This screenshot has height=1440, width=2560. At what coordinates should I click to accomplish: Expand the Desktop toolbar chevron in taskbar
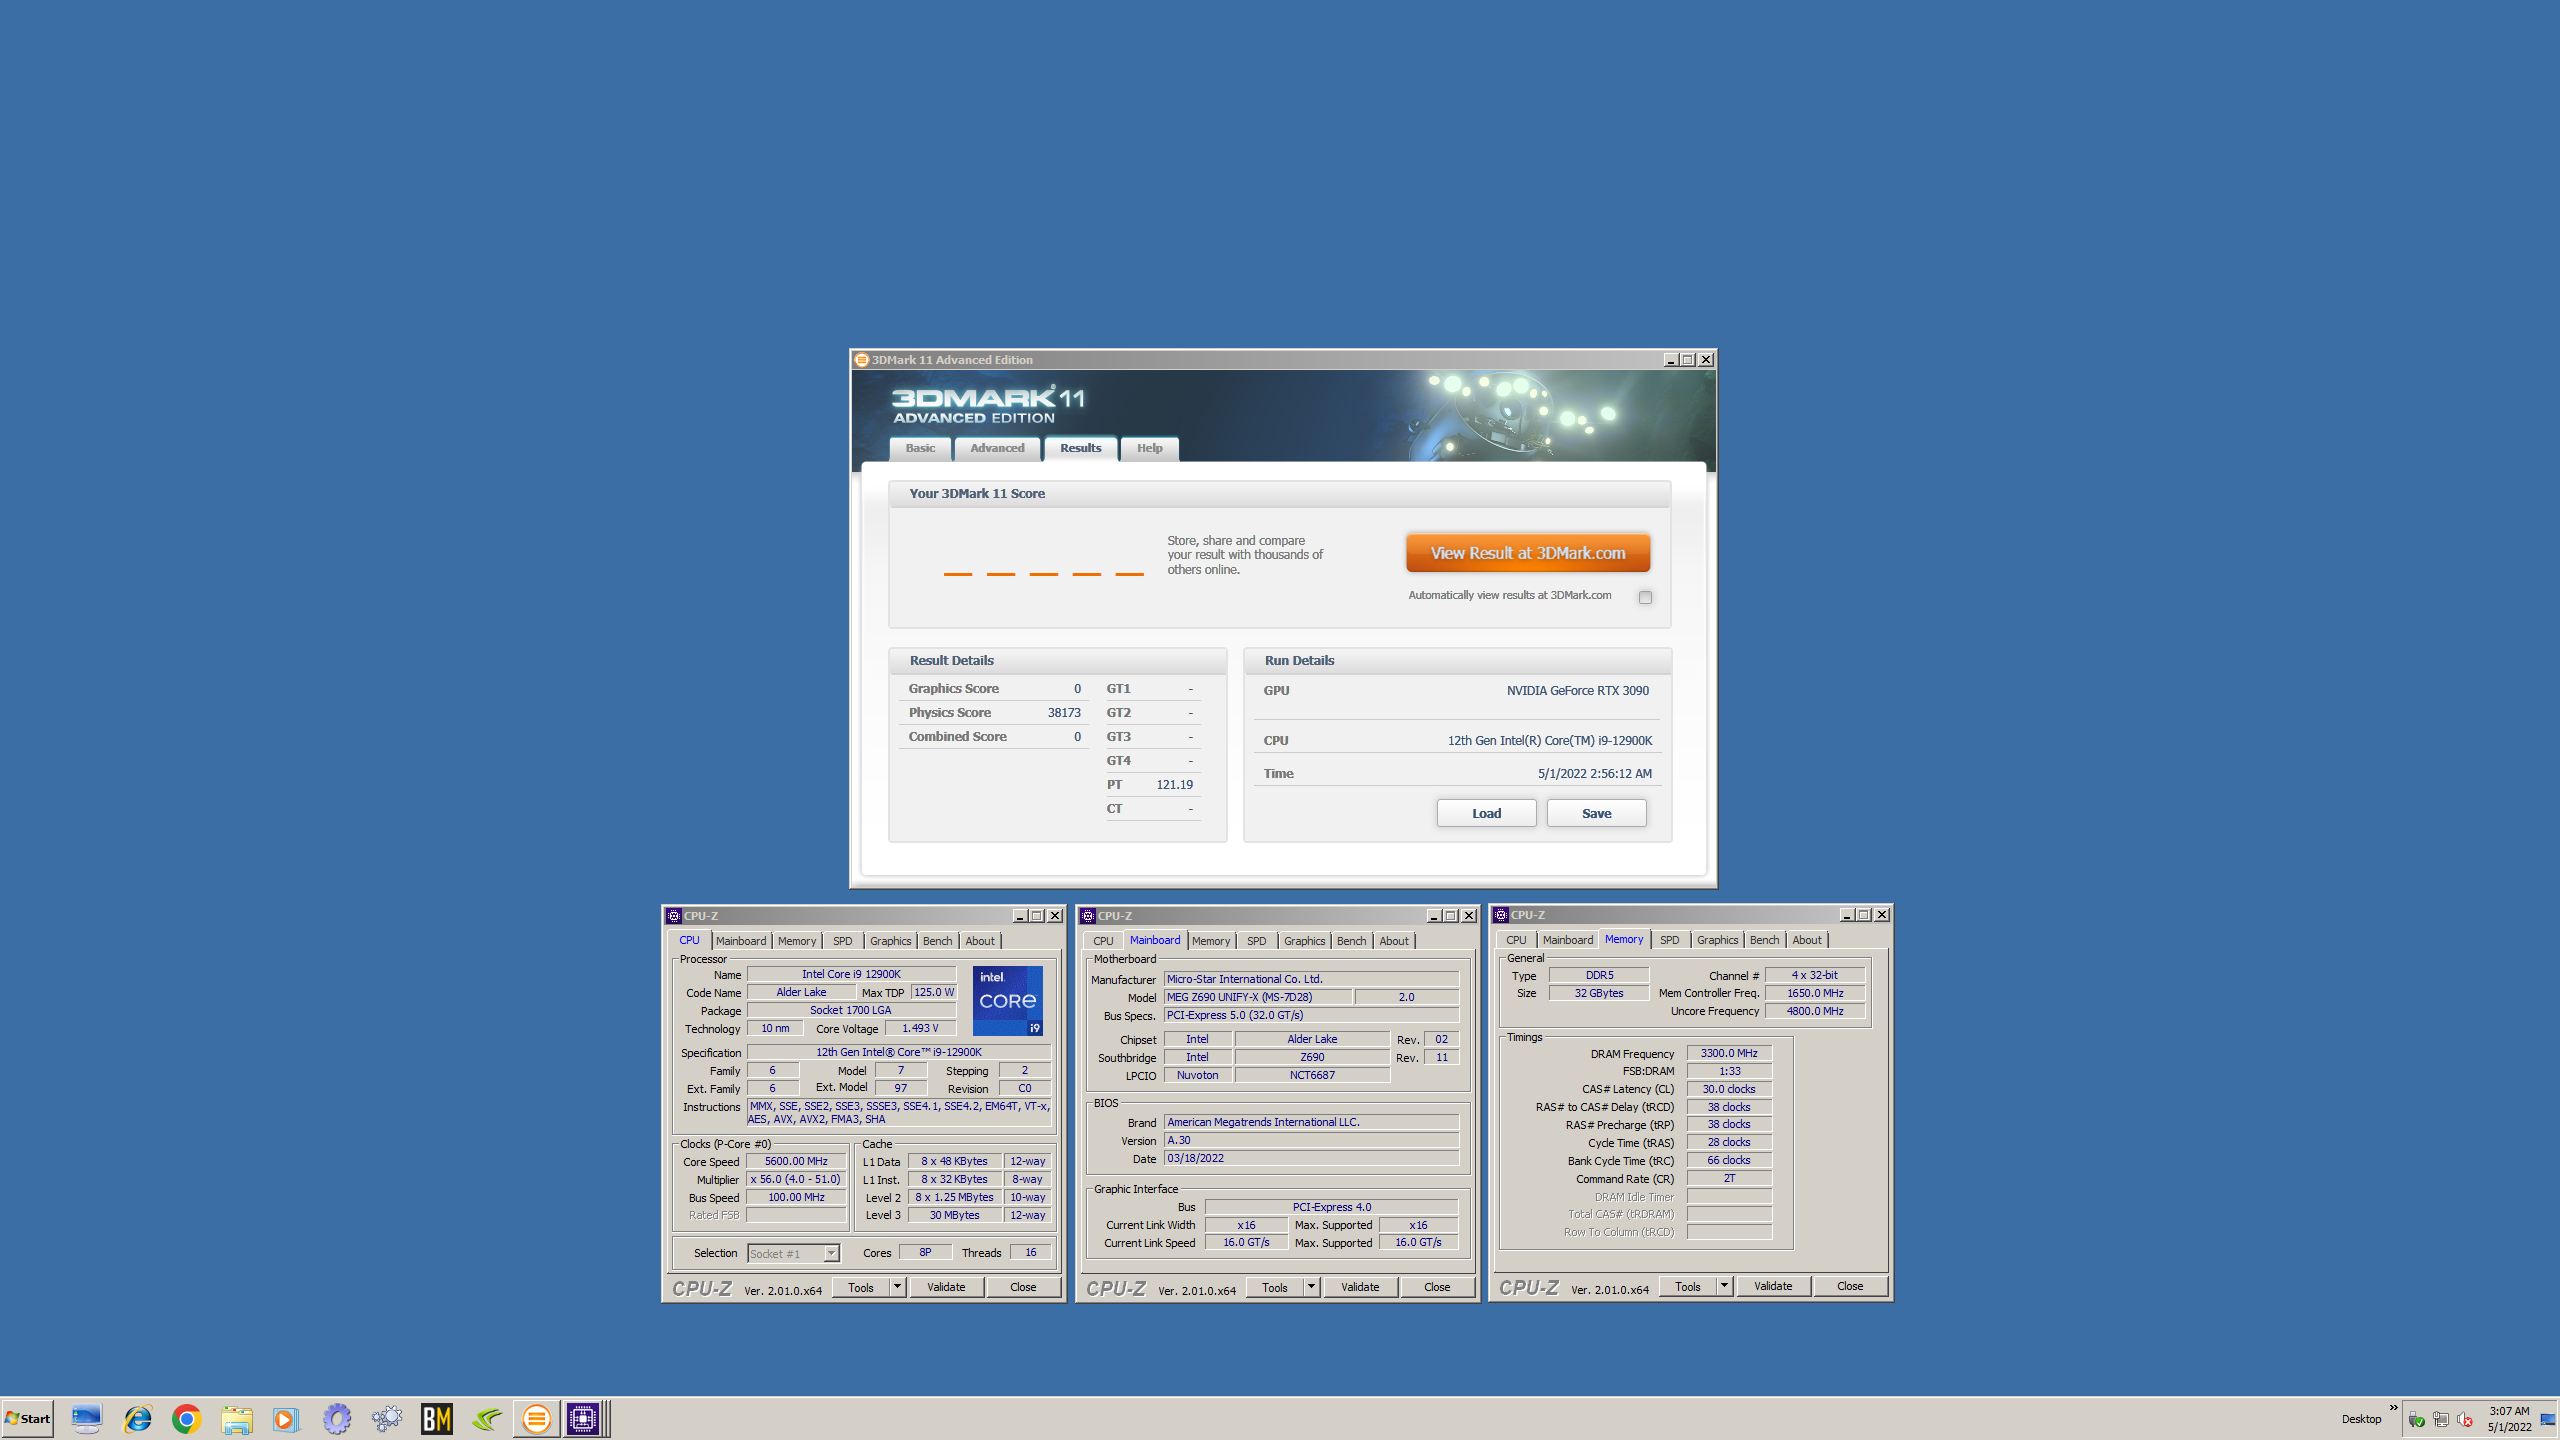tap(2393, 1408)
